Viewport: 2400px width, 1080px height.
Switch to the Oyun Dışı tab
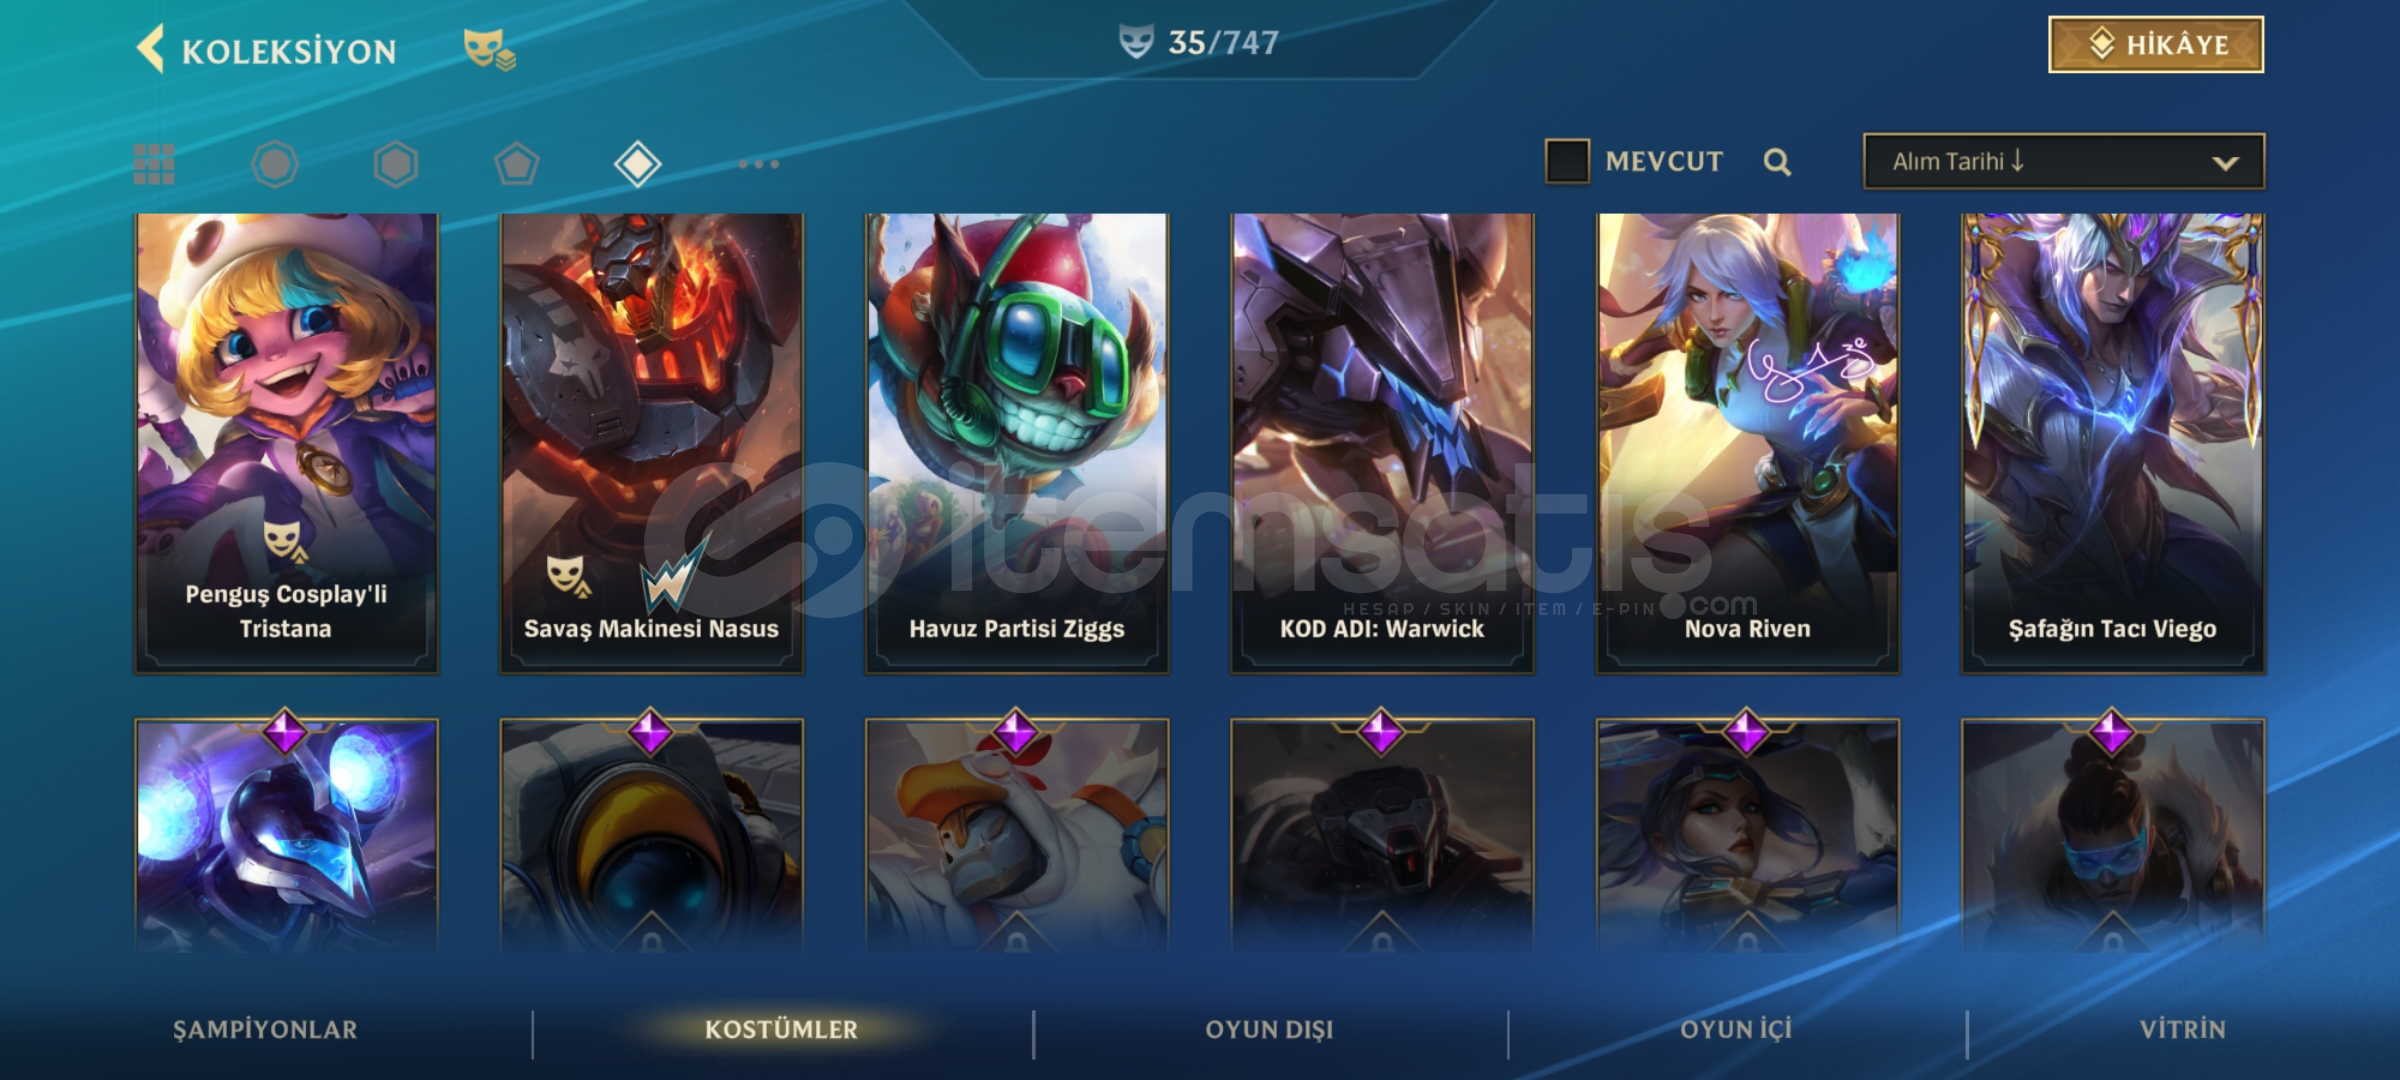coord(1269,1030)
